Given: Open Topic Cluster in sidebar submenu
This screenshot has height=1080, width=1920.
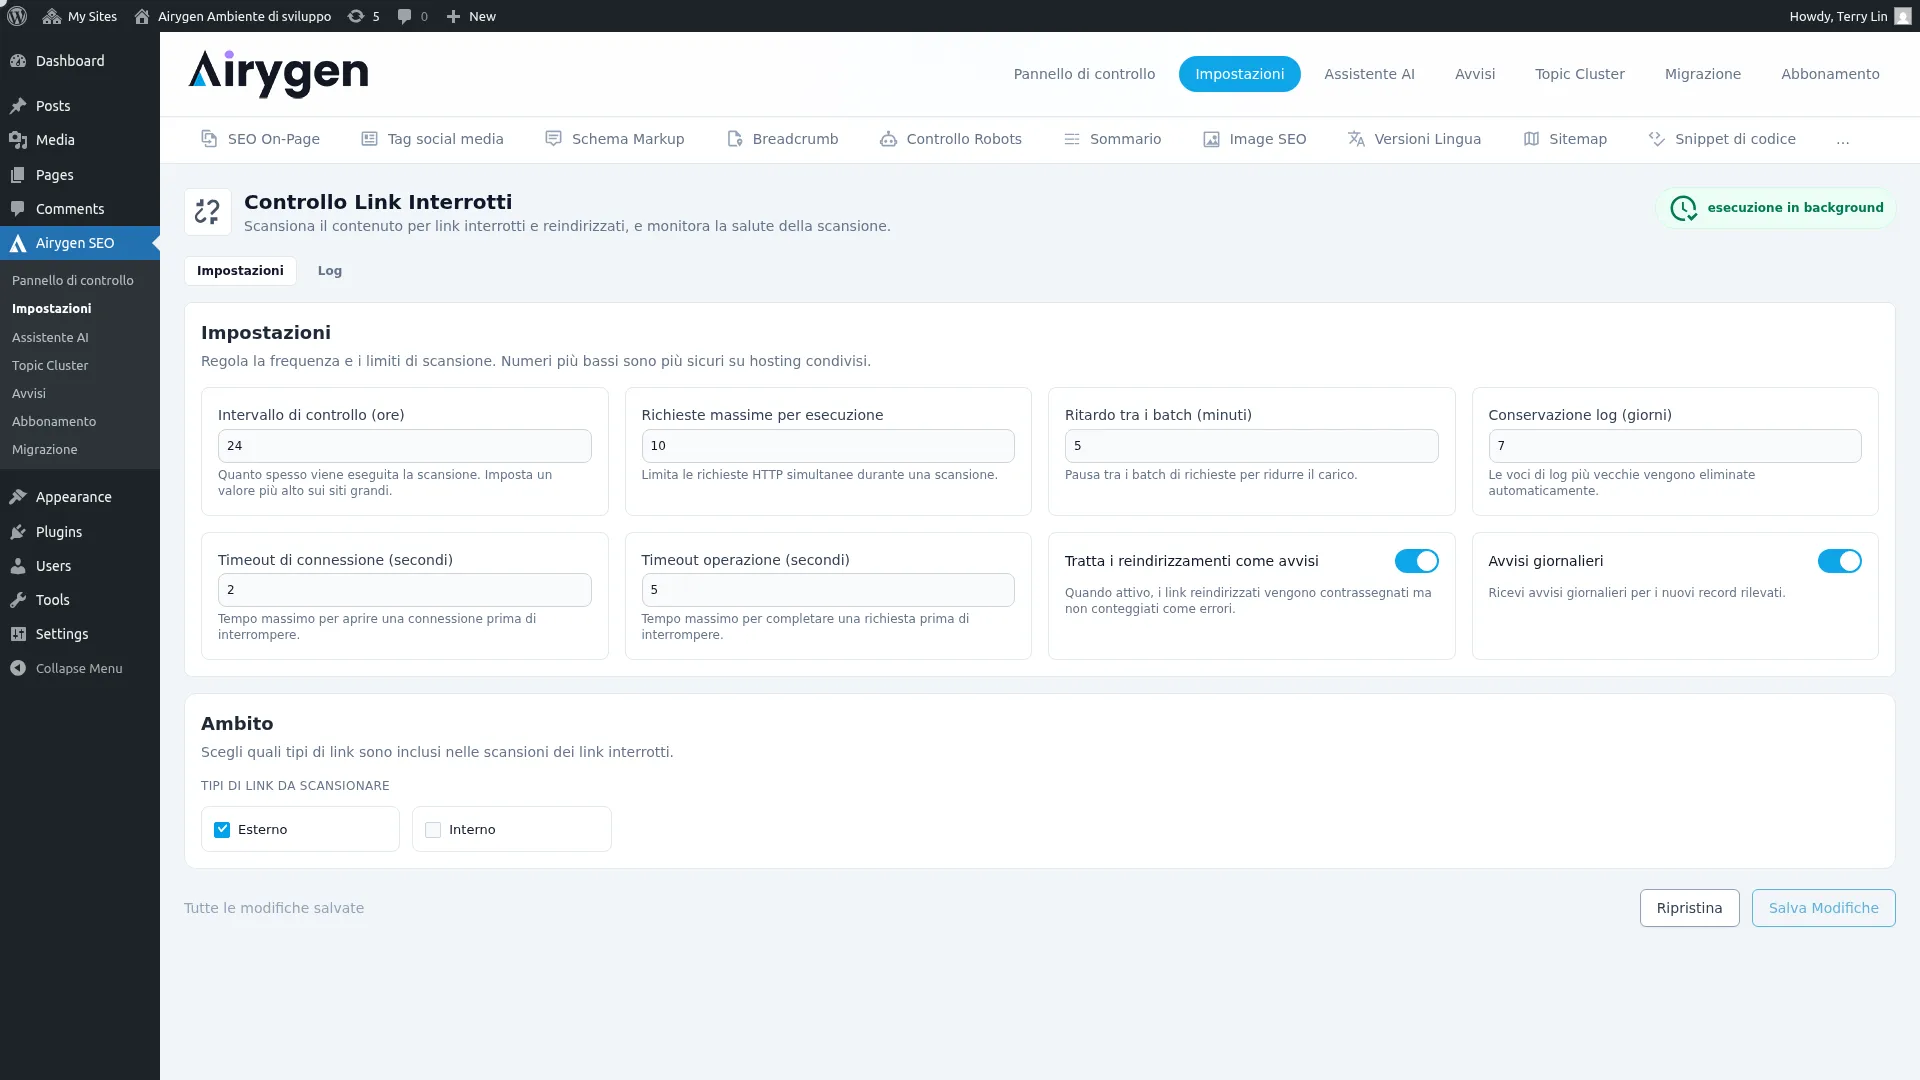Looking at the screenshot, I should (x=50, y=366).
